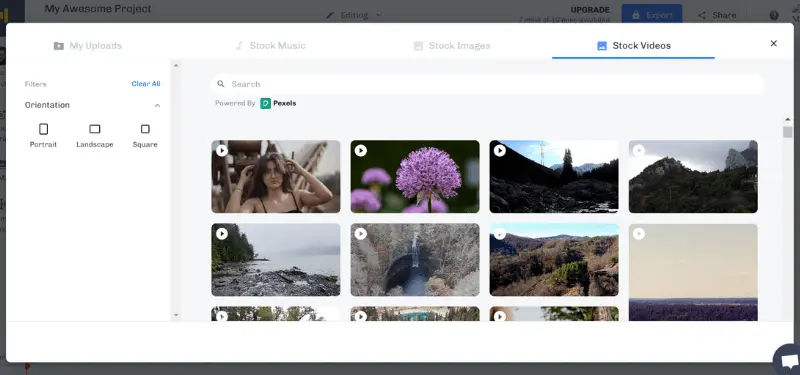The image size is (800, 375).
Task: Filter by Portrait orientation
Action: [x=43, y=136]
